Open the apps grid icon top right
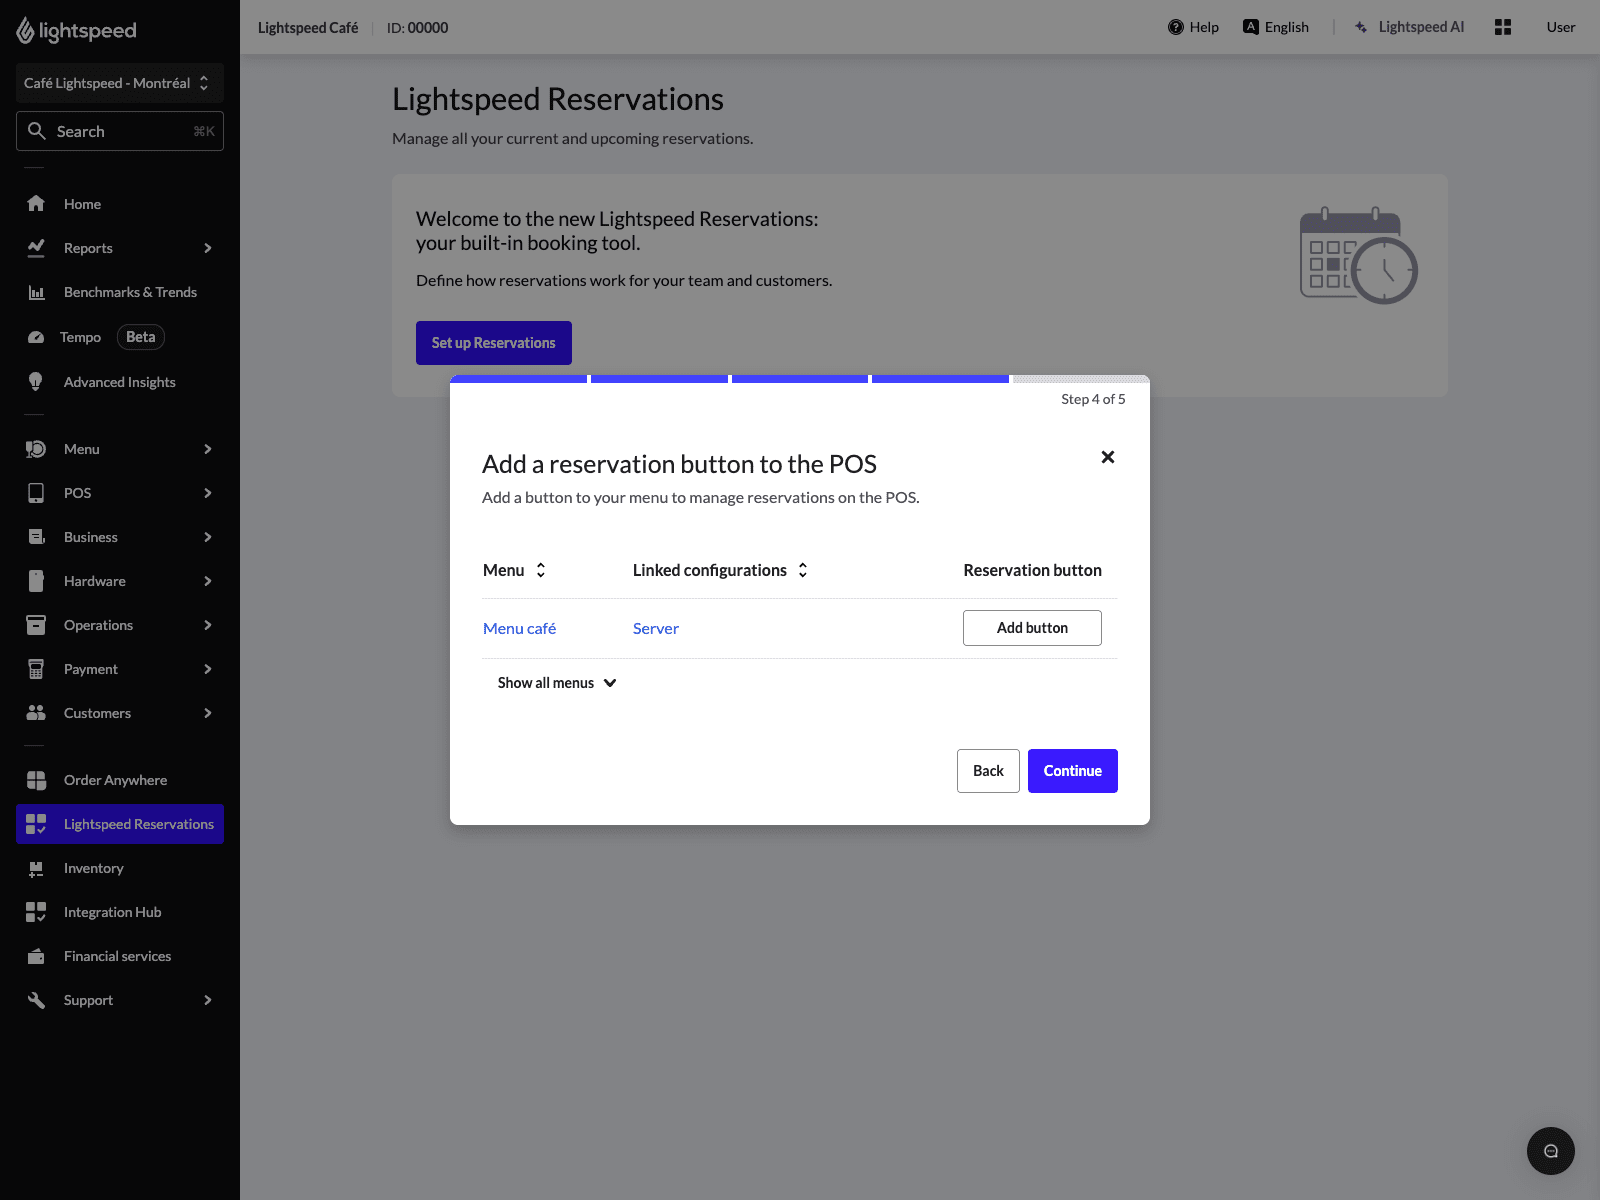 (1503, 27)
